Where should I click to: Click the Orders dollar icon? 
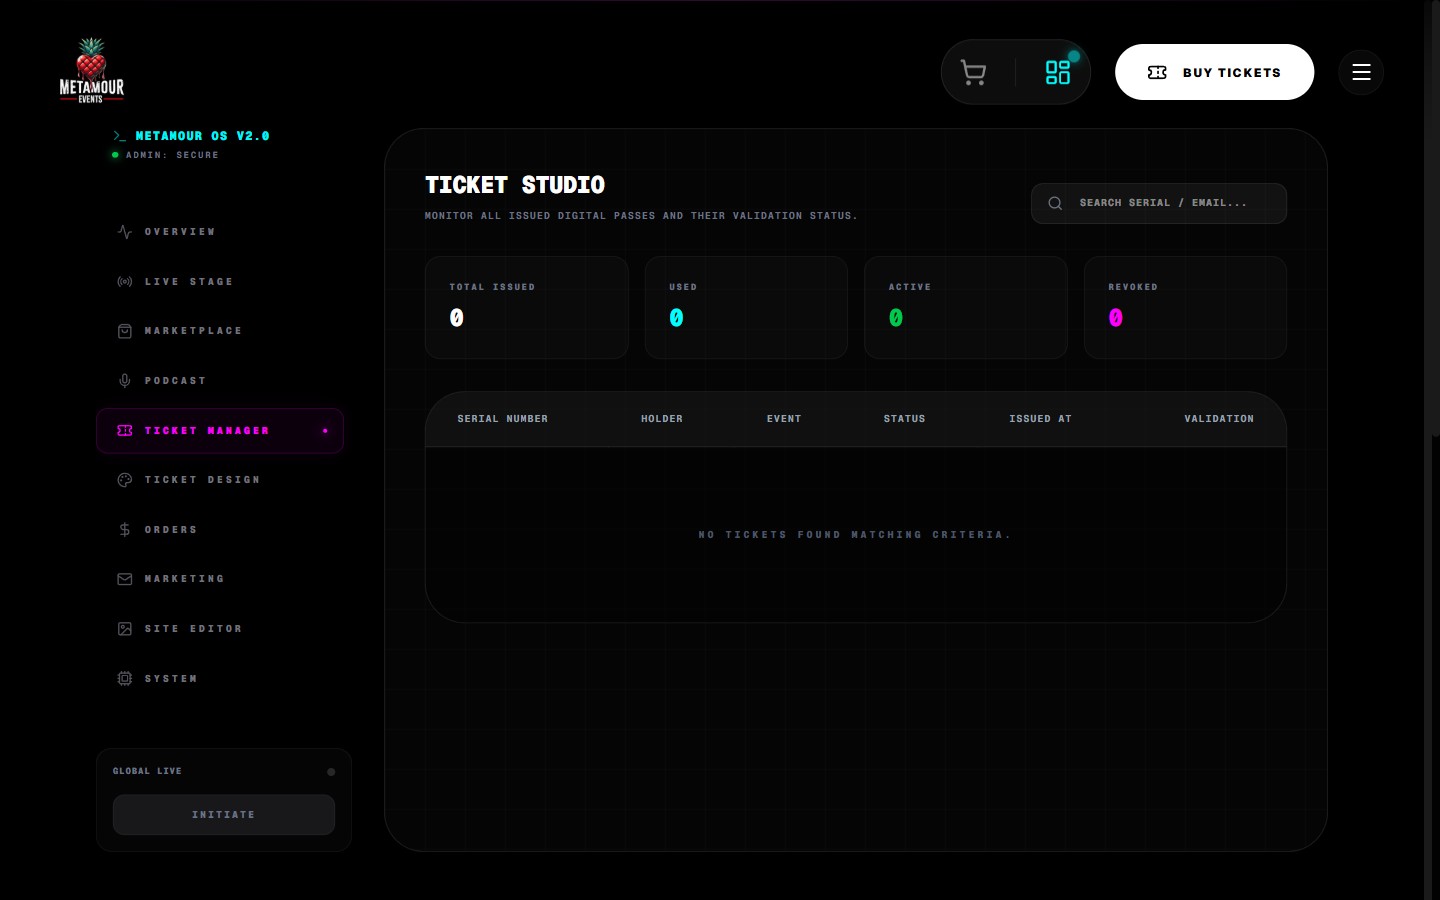click(x=125, y=530)
